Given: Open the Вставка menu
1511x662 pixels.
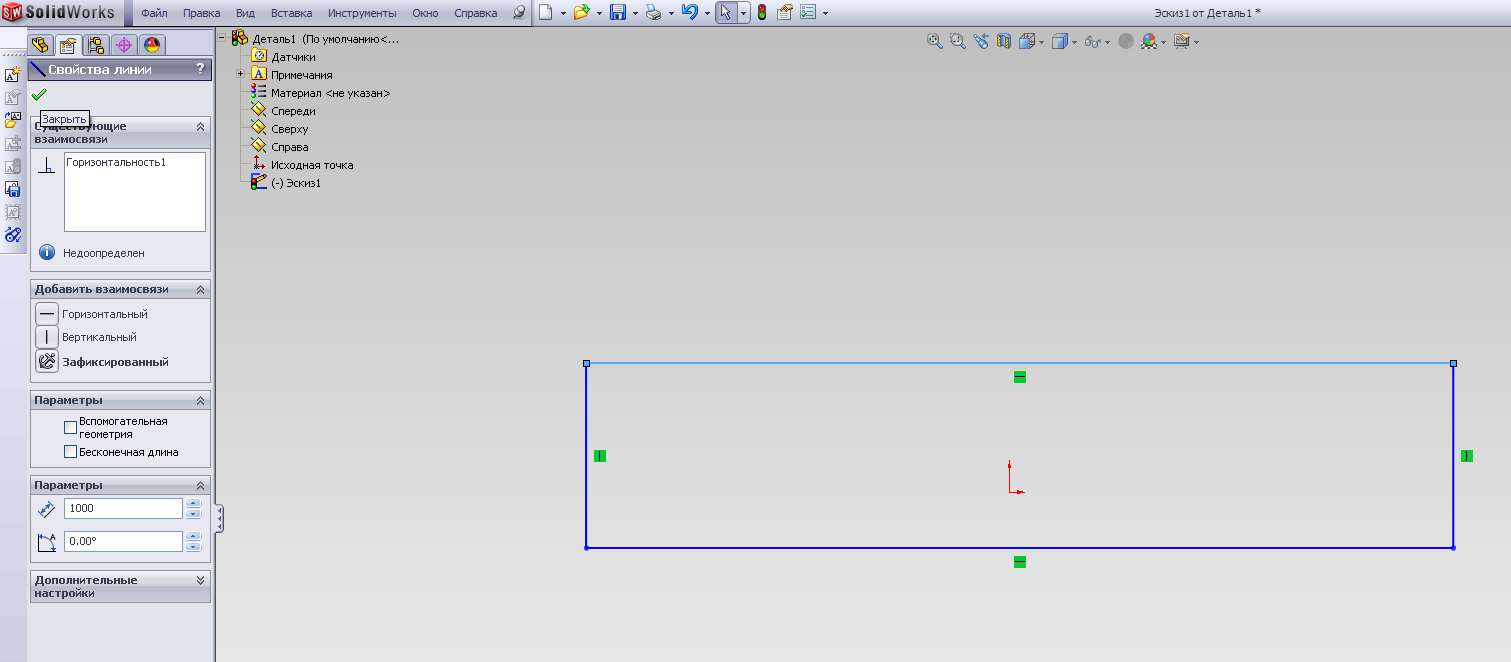Looking at the screenshot, I should point(291,13).
